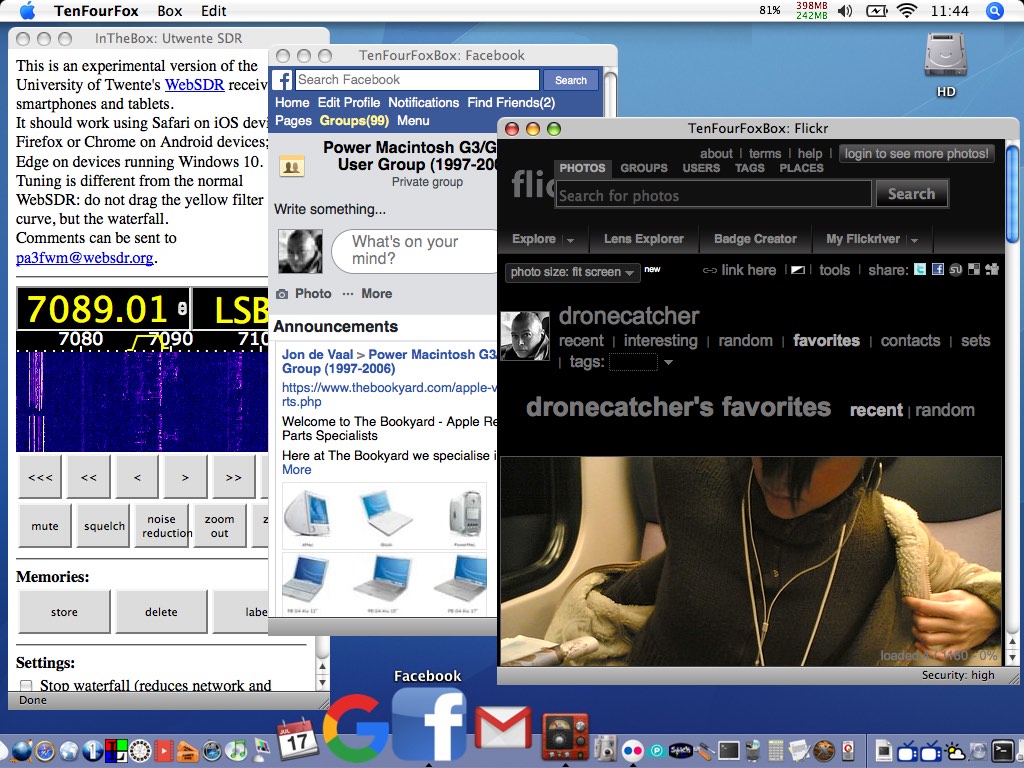This screenshot has width=1024, height=768.
Task: Open Lens Explorer in Flickr toolbar
Action: click(x=644, y=239)
